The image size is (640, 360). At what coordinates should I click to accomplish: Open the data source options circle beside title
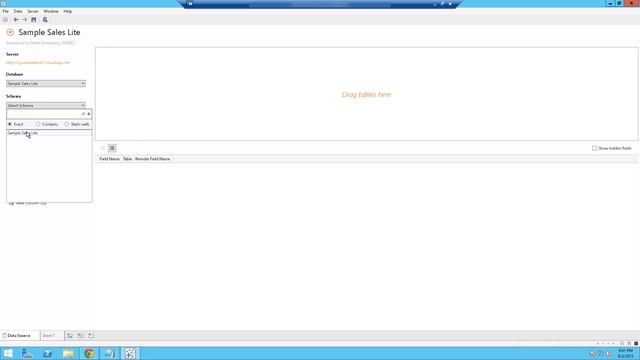click(10, 32)
